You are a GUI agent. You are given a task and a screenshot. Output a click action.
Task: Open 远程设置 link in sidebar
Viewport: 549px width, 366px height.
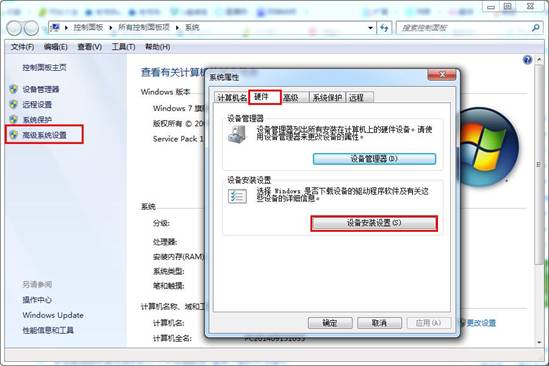(37, 104)
